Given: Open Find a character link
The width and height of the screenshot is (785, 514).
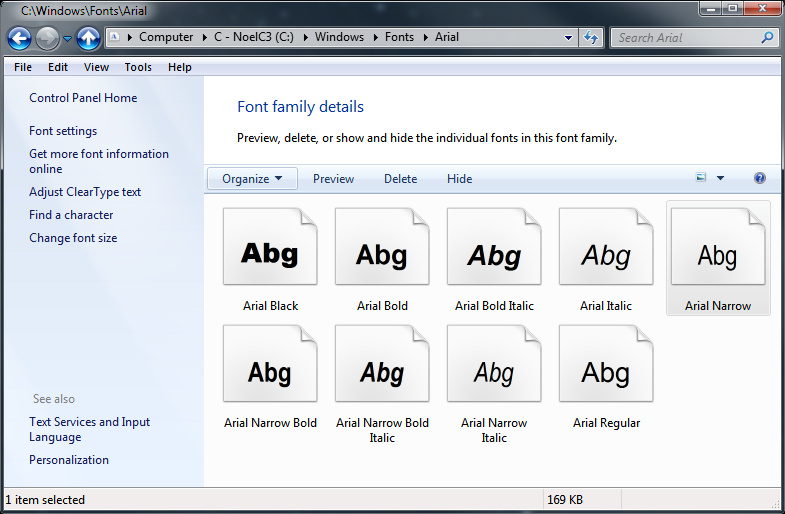Looking at the screenshot, I should click(x=71, y=215).
